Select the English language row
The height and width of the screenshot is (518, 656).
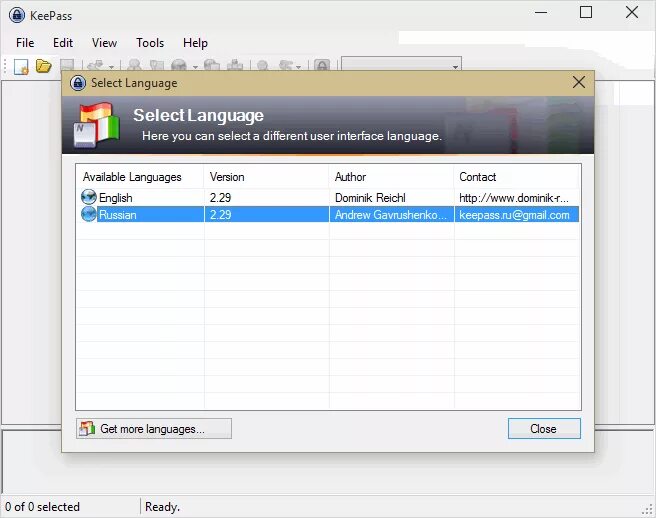[x=328, y=197]
